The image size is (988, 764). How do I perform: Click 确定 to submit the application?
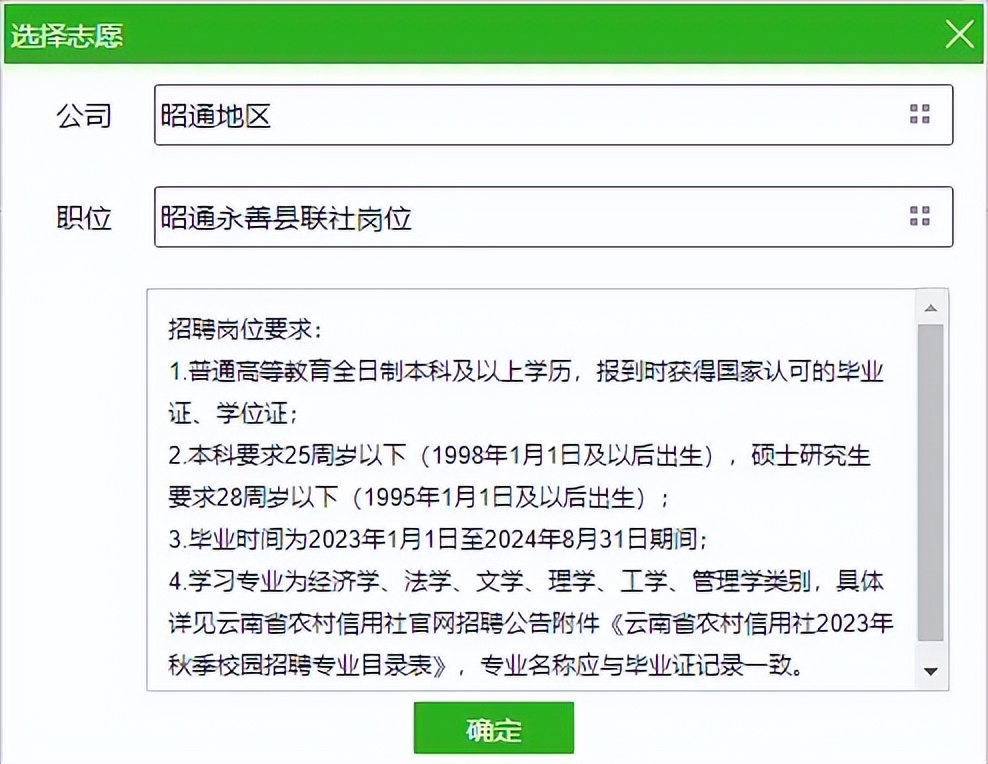click(493, 728)
